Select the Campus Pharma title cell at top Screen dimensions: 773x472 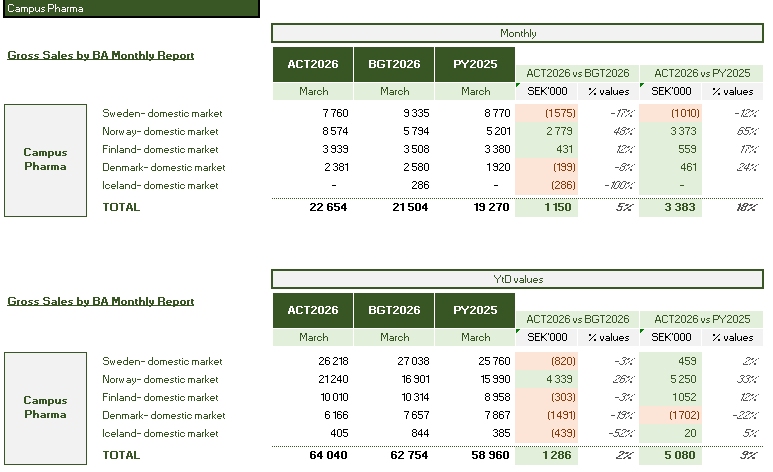(x=130, y=8)
